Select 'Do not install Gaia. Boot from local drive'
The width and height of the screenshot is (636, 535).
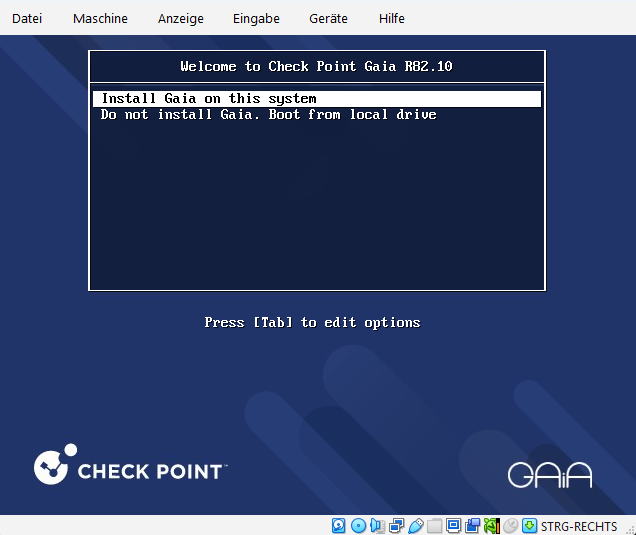[268, 115]
